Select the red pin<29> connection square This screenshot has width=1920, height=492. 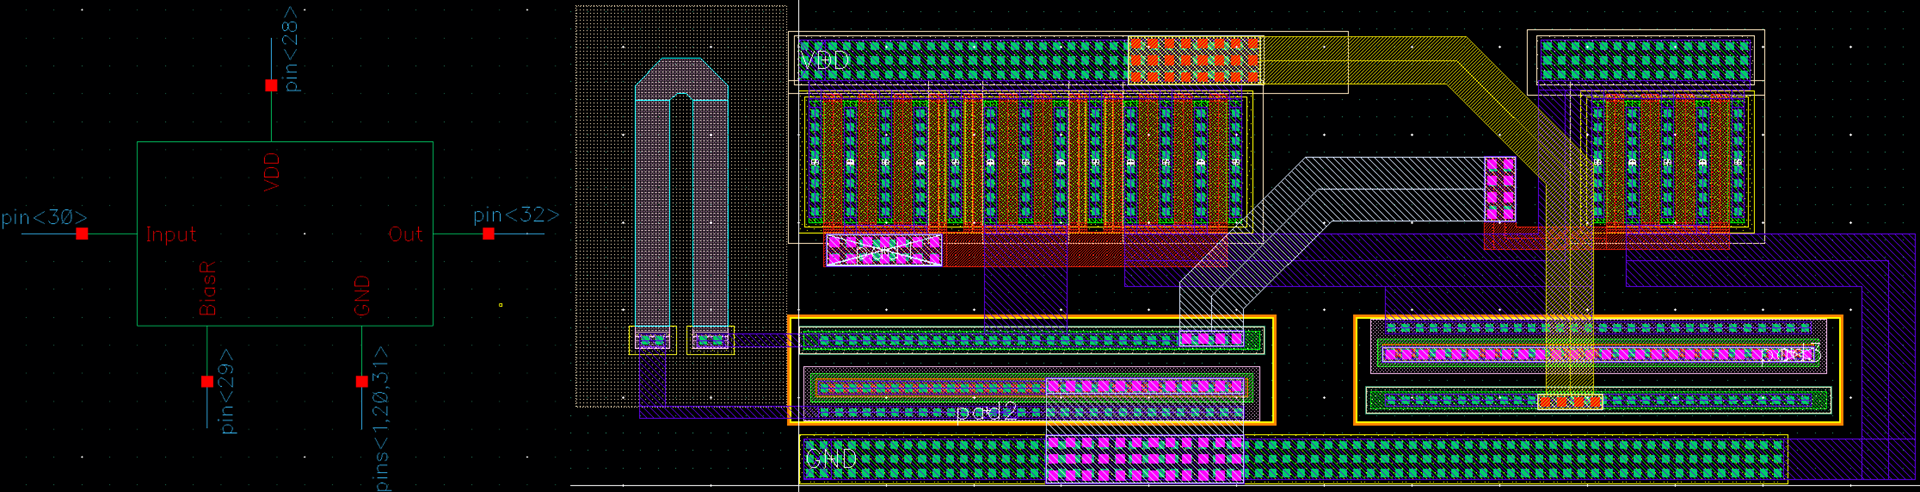tap(207, 382)
